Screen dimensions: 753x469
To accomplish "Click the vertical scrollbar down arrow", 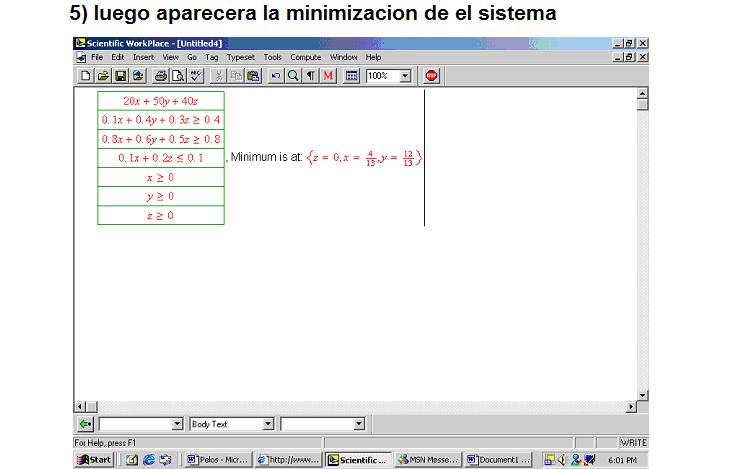I will coord(643,396).
